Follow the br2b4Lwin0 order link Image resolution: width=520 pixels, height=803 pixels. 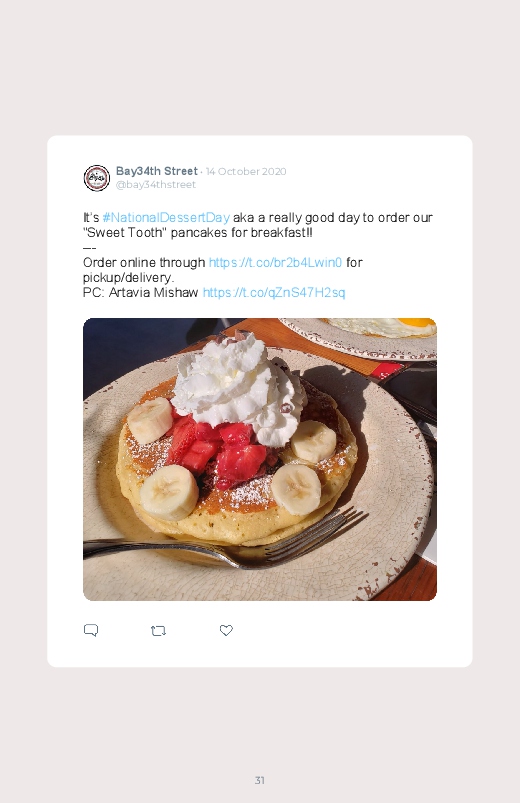[275, 263]
